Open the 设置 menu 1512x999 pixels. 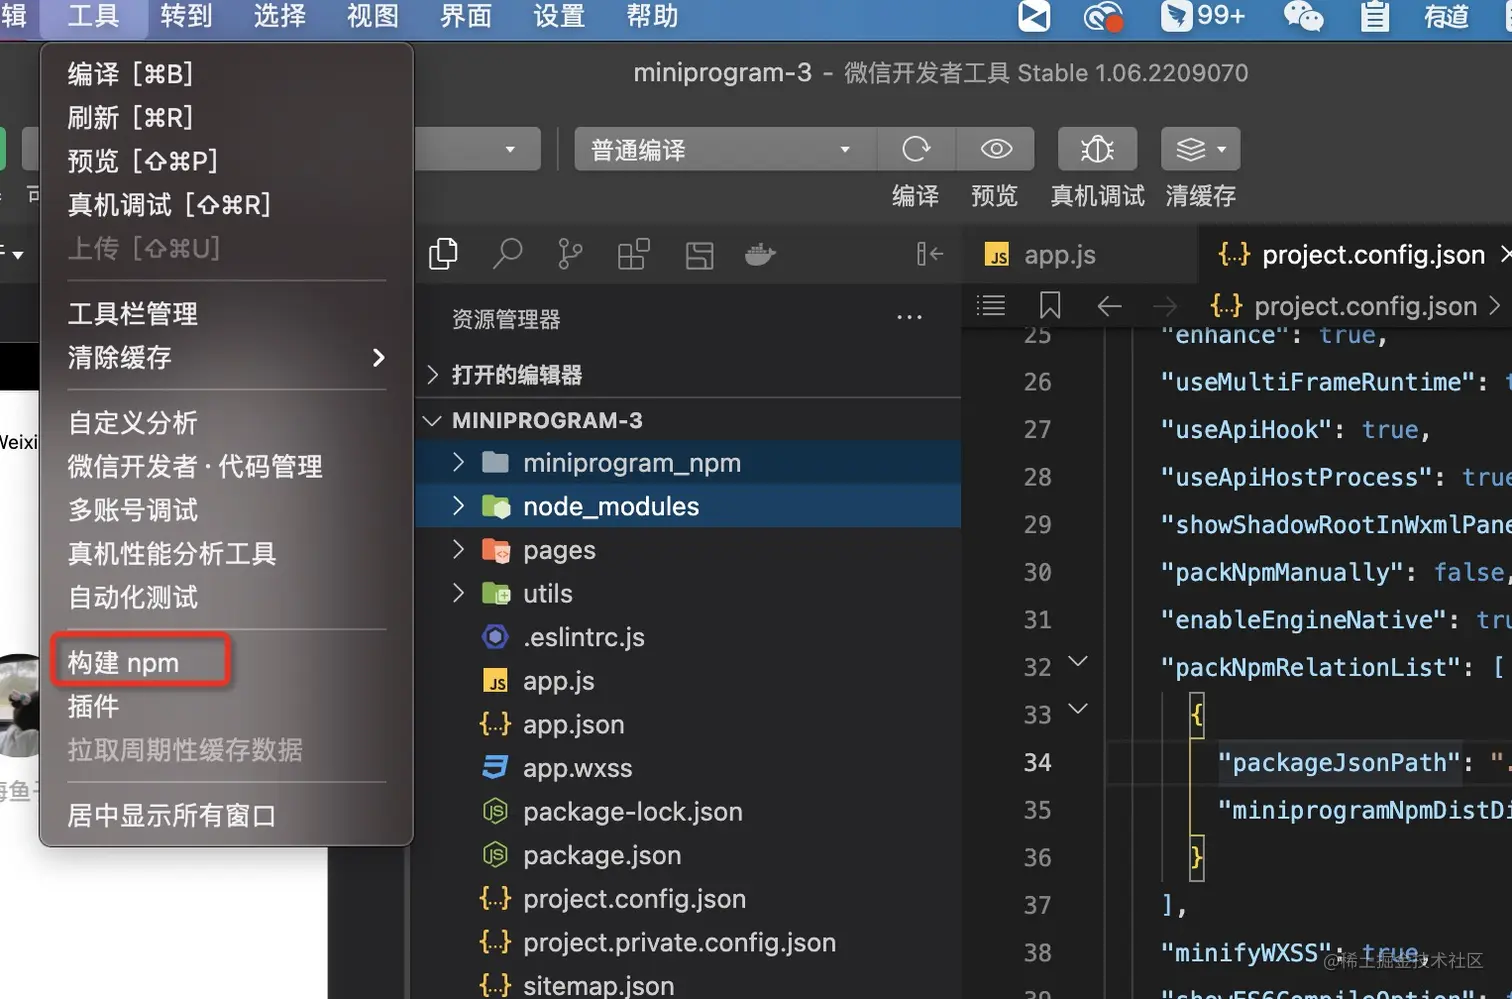pos(558,16)
